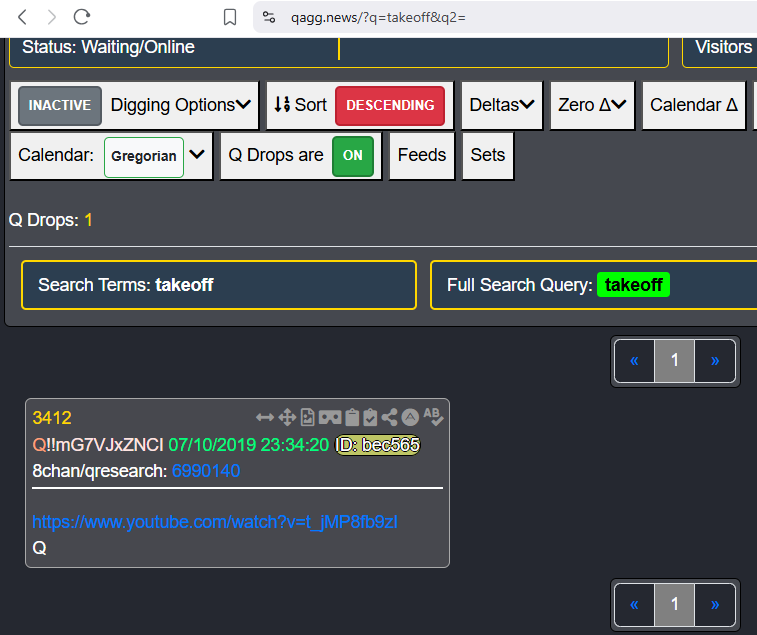
Task: Click drop number 3412
Action: [52, 418]
